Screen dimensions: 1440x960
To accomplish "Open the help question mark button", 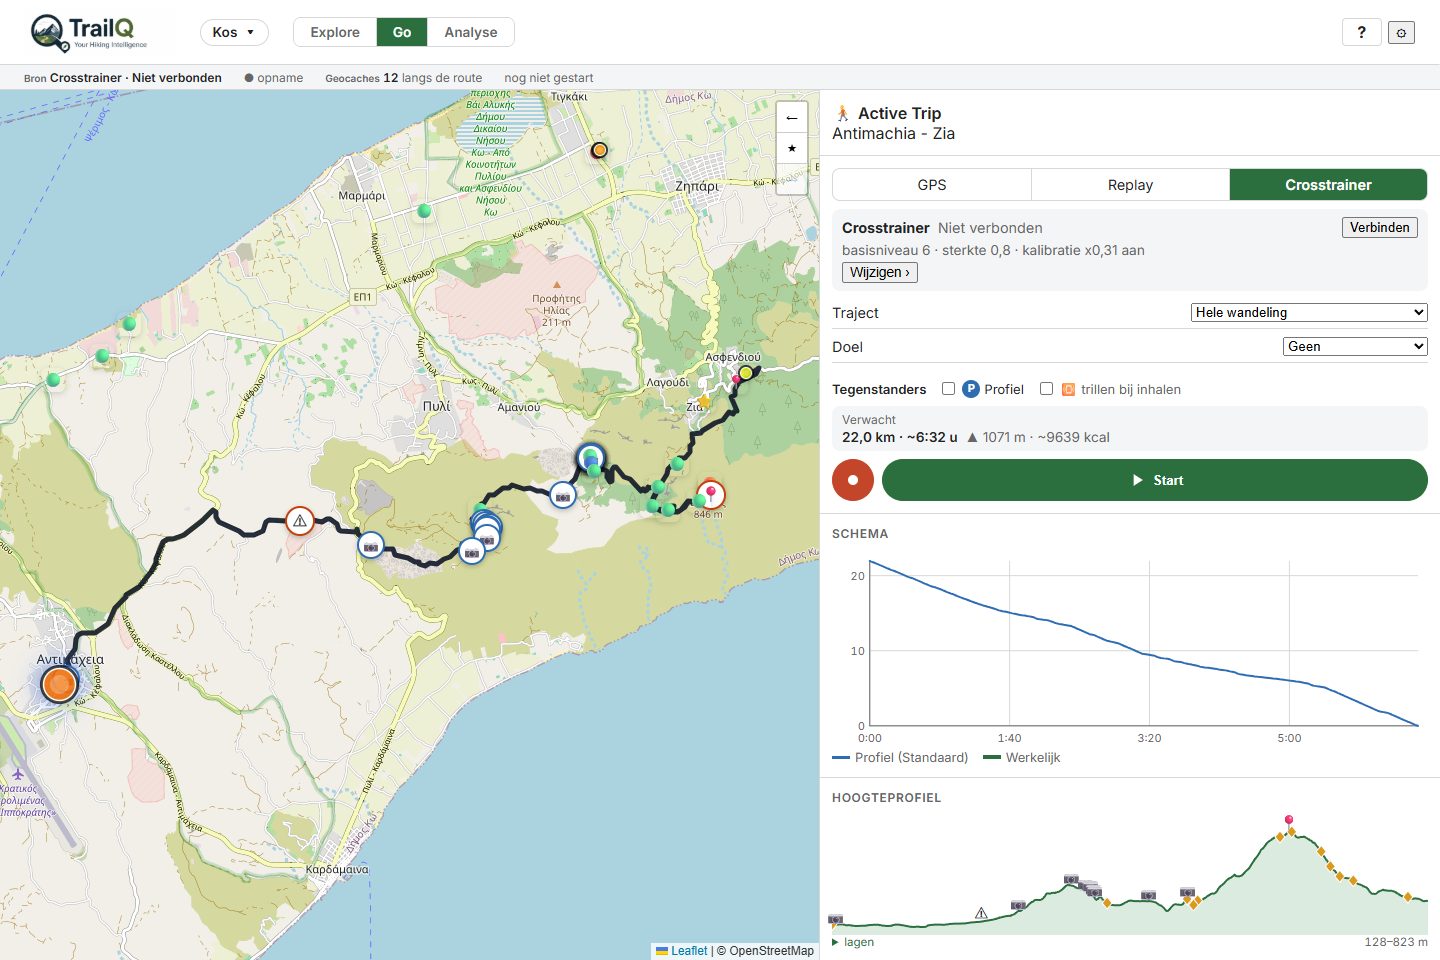I will pos(1361,32).
